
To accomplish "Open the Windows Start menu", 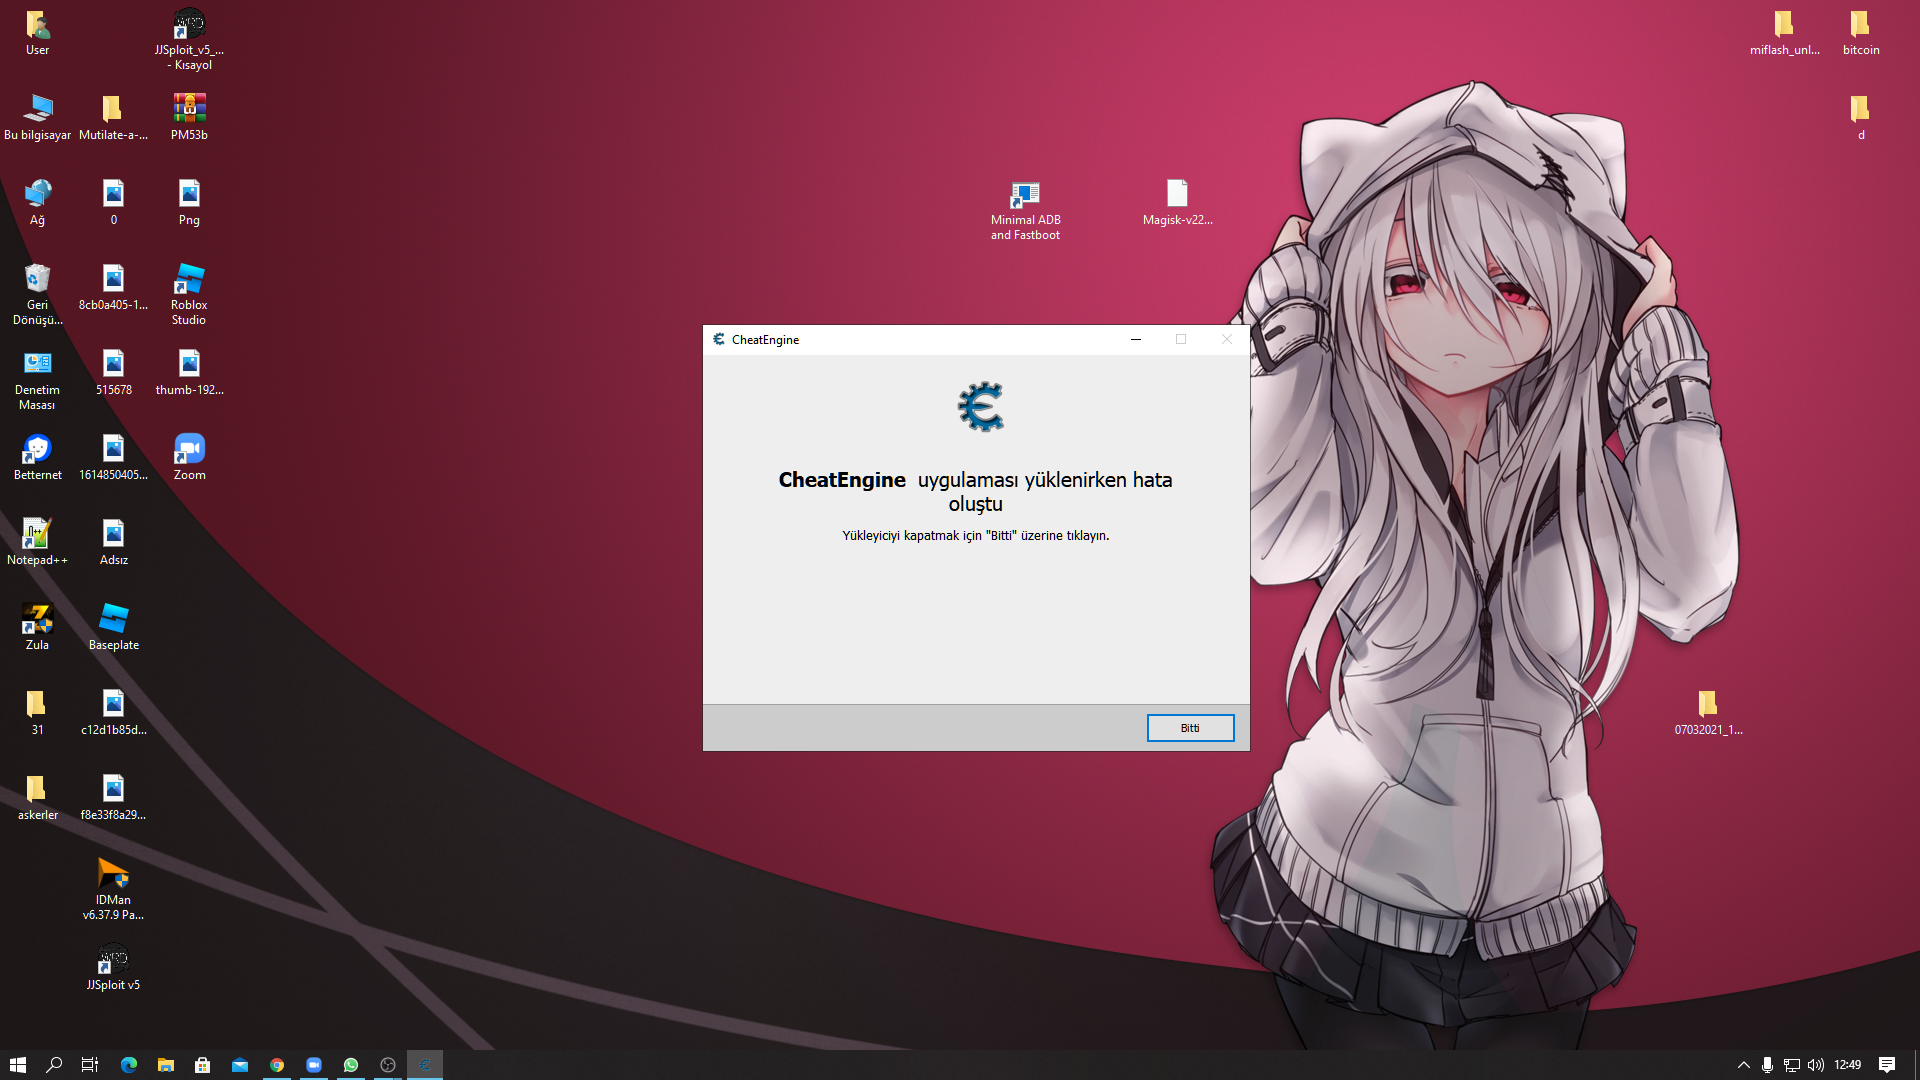I will [x=17, y=1065].
